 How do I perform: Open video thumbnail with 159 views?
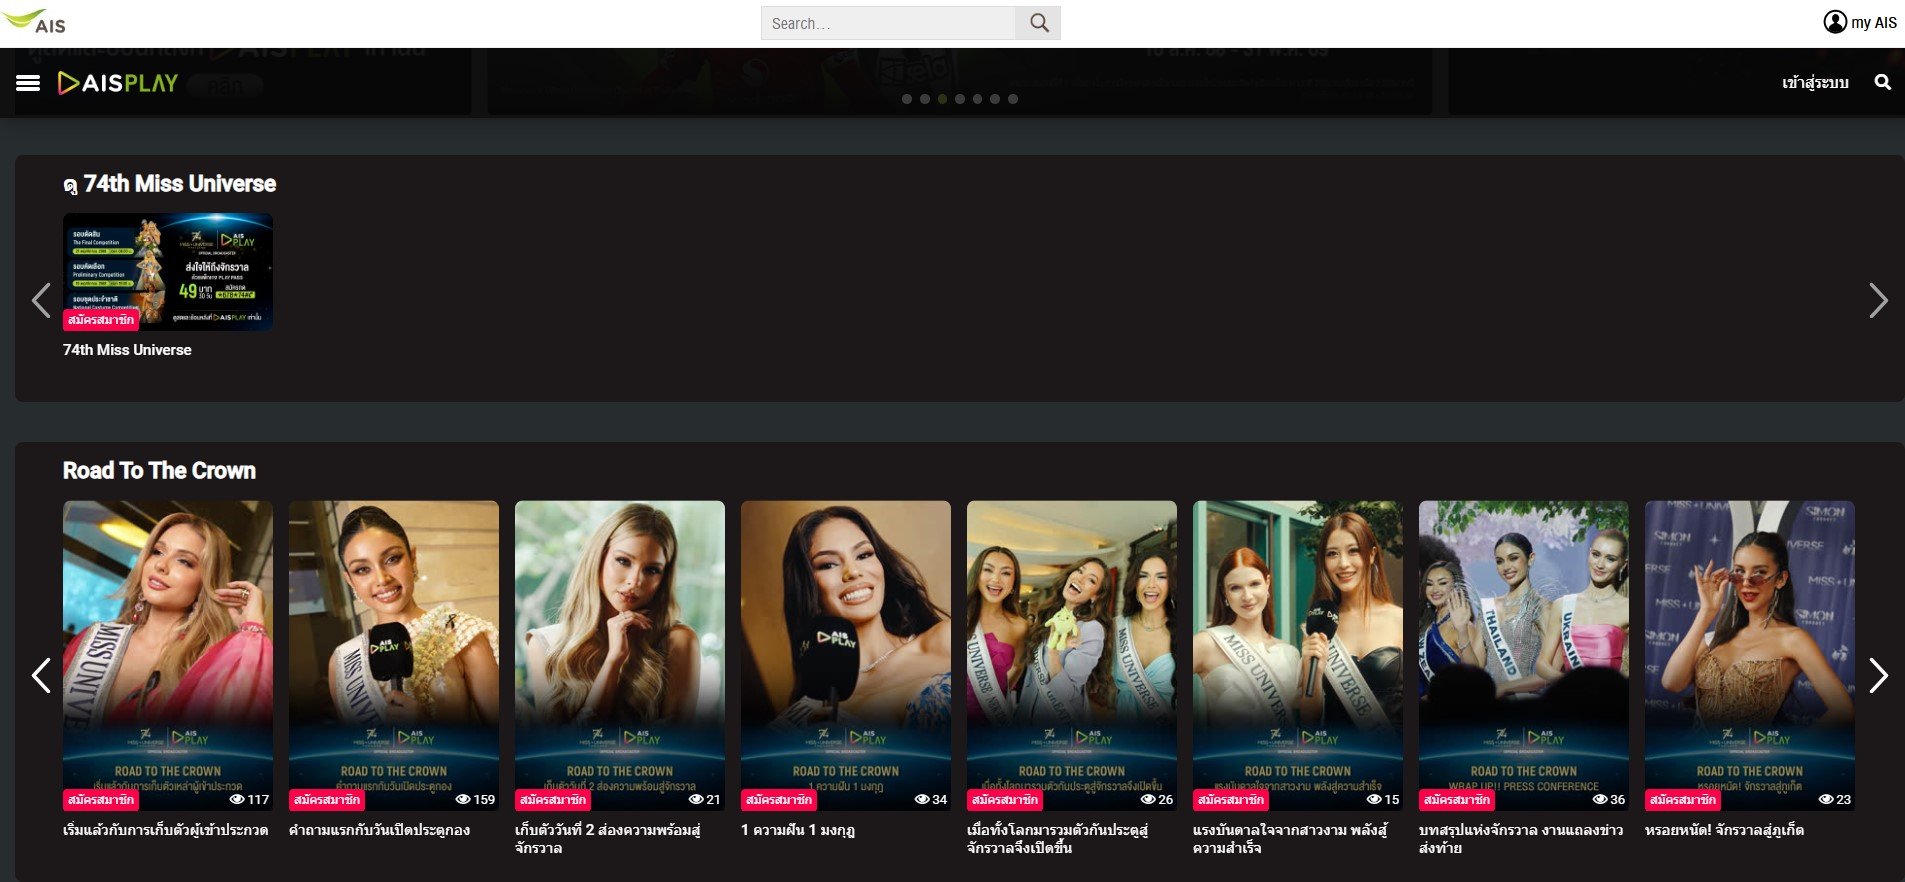click(394, 655)
